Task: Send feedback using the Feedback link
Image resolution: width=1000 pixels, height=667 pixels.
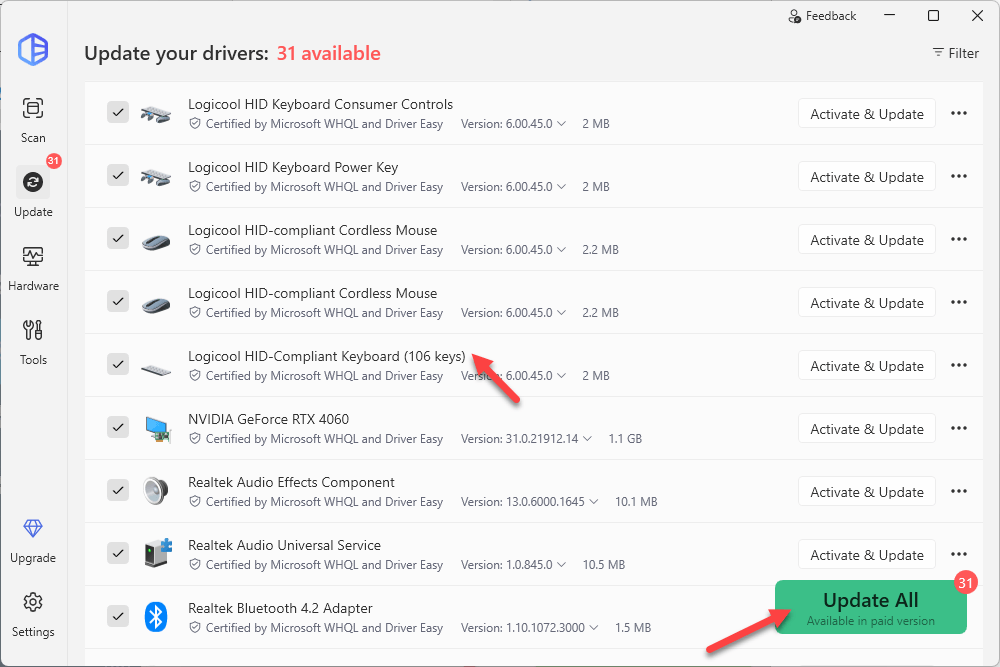Action: 822,16
